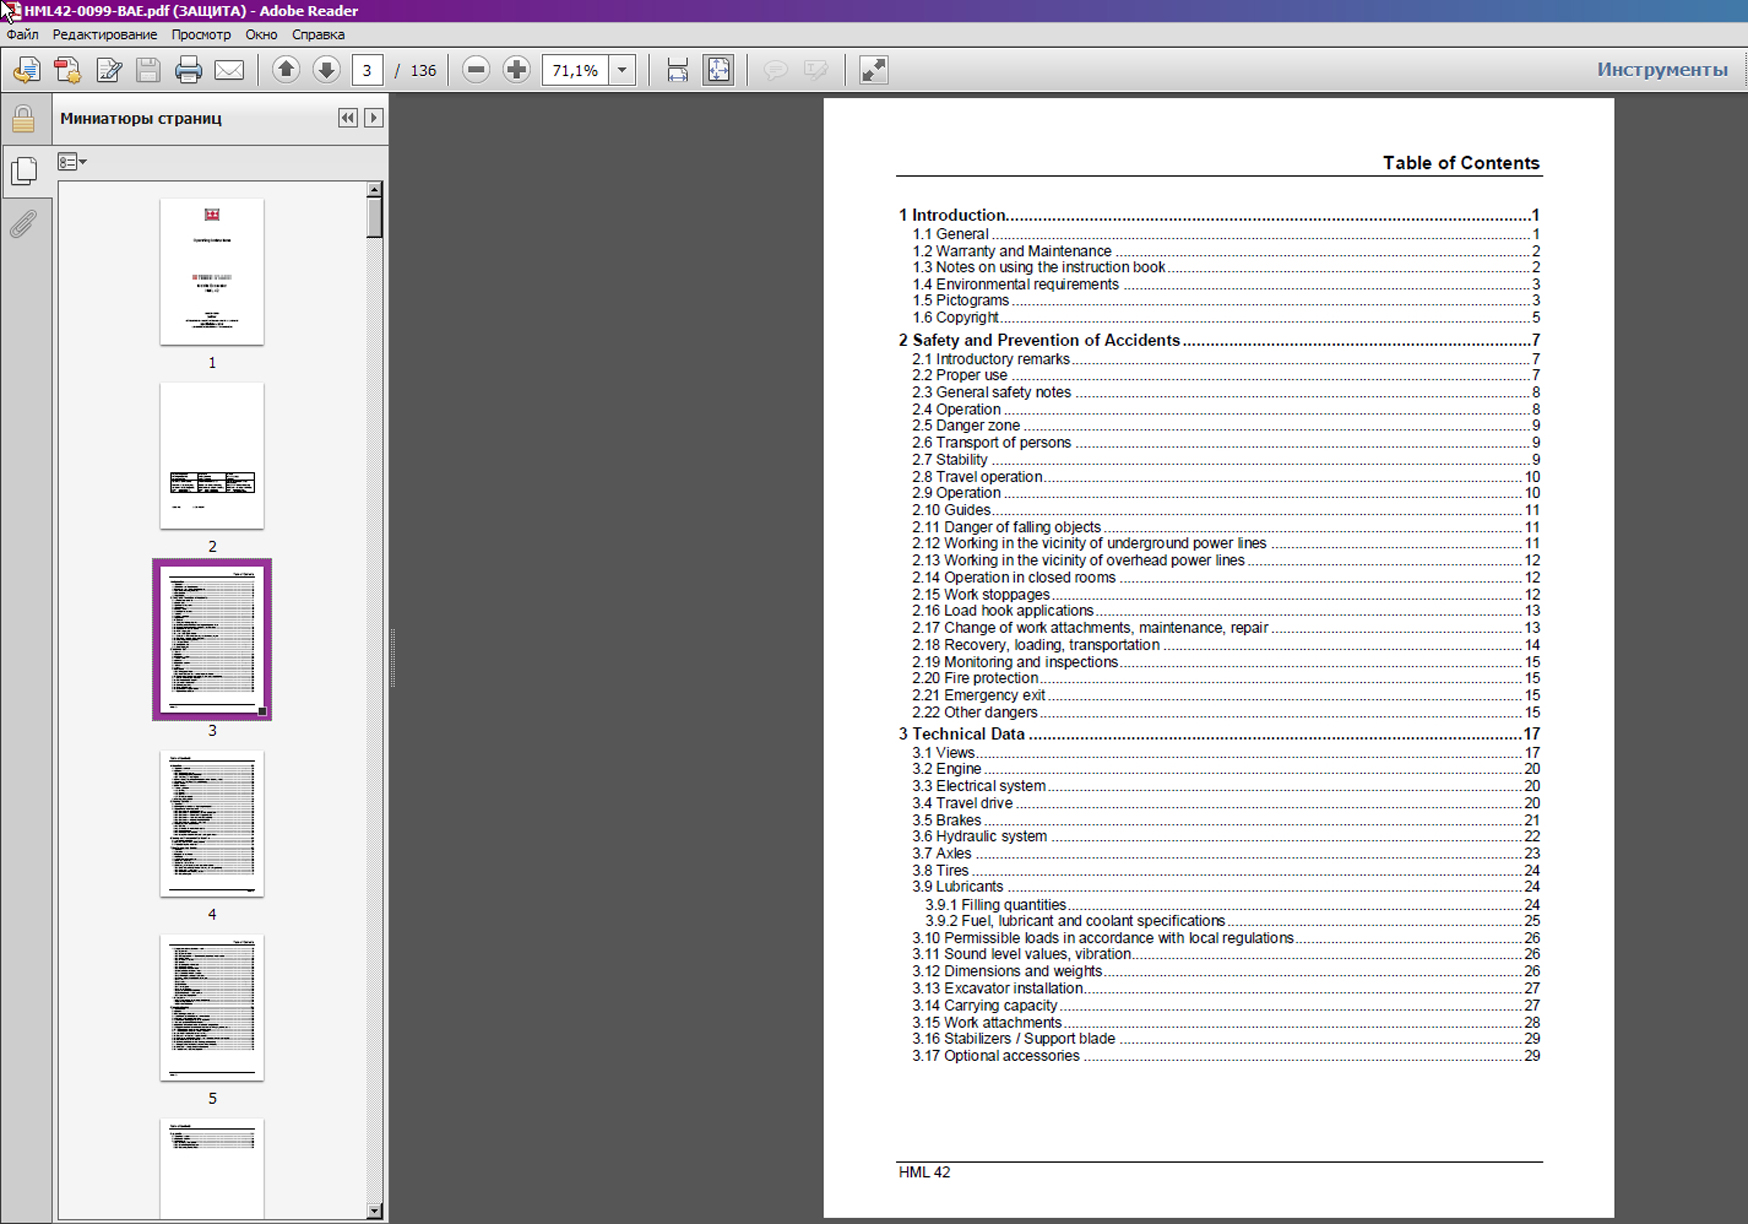Open the Просмотр menu
Viewport: 1748px width, 1224px height.
click(200, 34)
